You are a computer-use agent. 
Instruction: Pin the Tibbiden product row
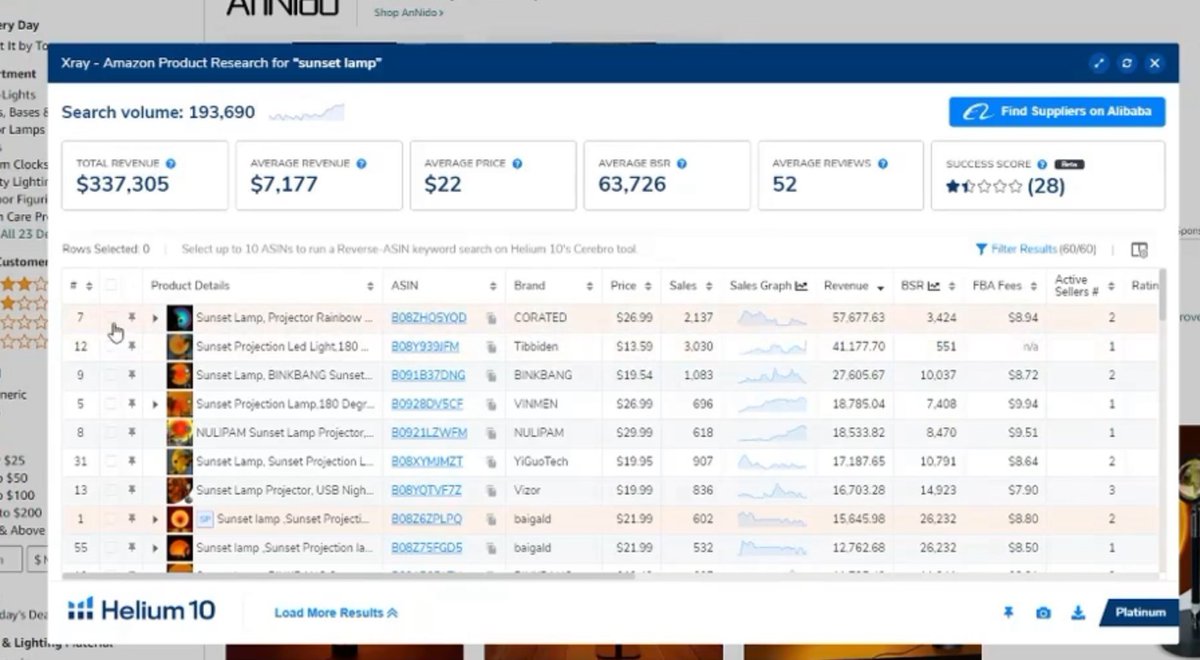point(131,346)
